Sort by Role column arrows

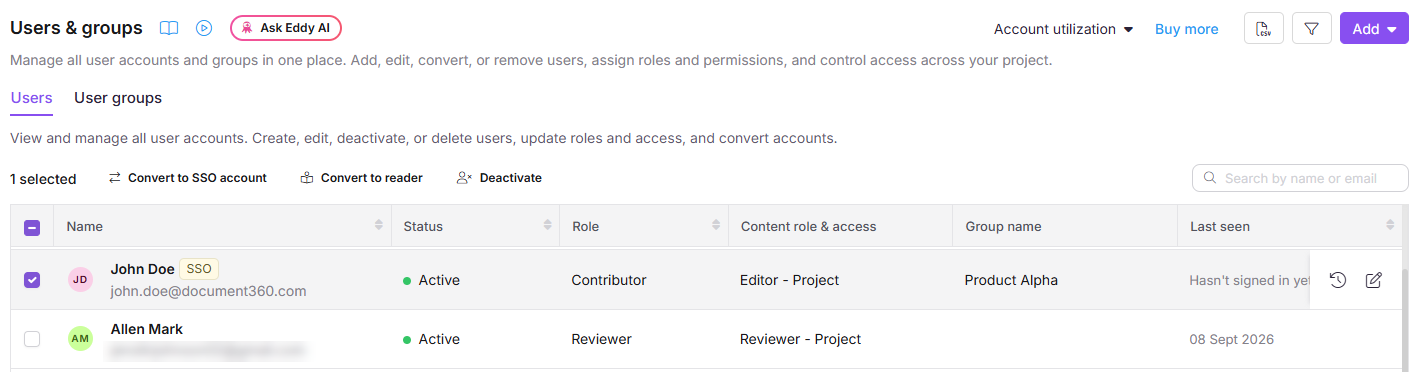coord(716,226)
